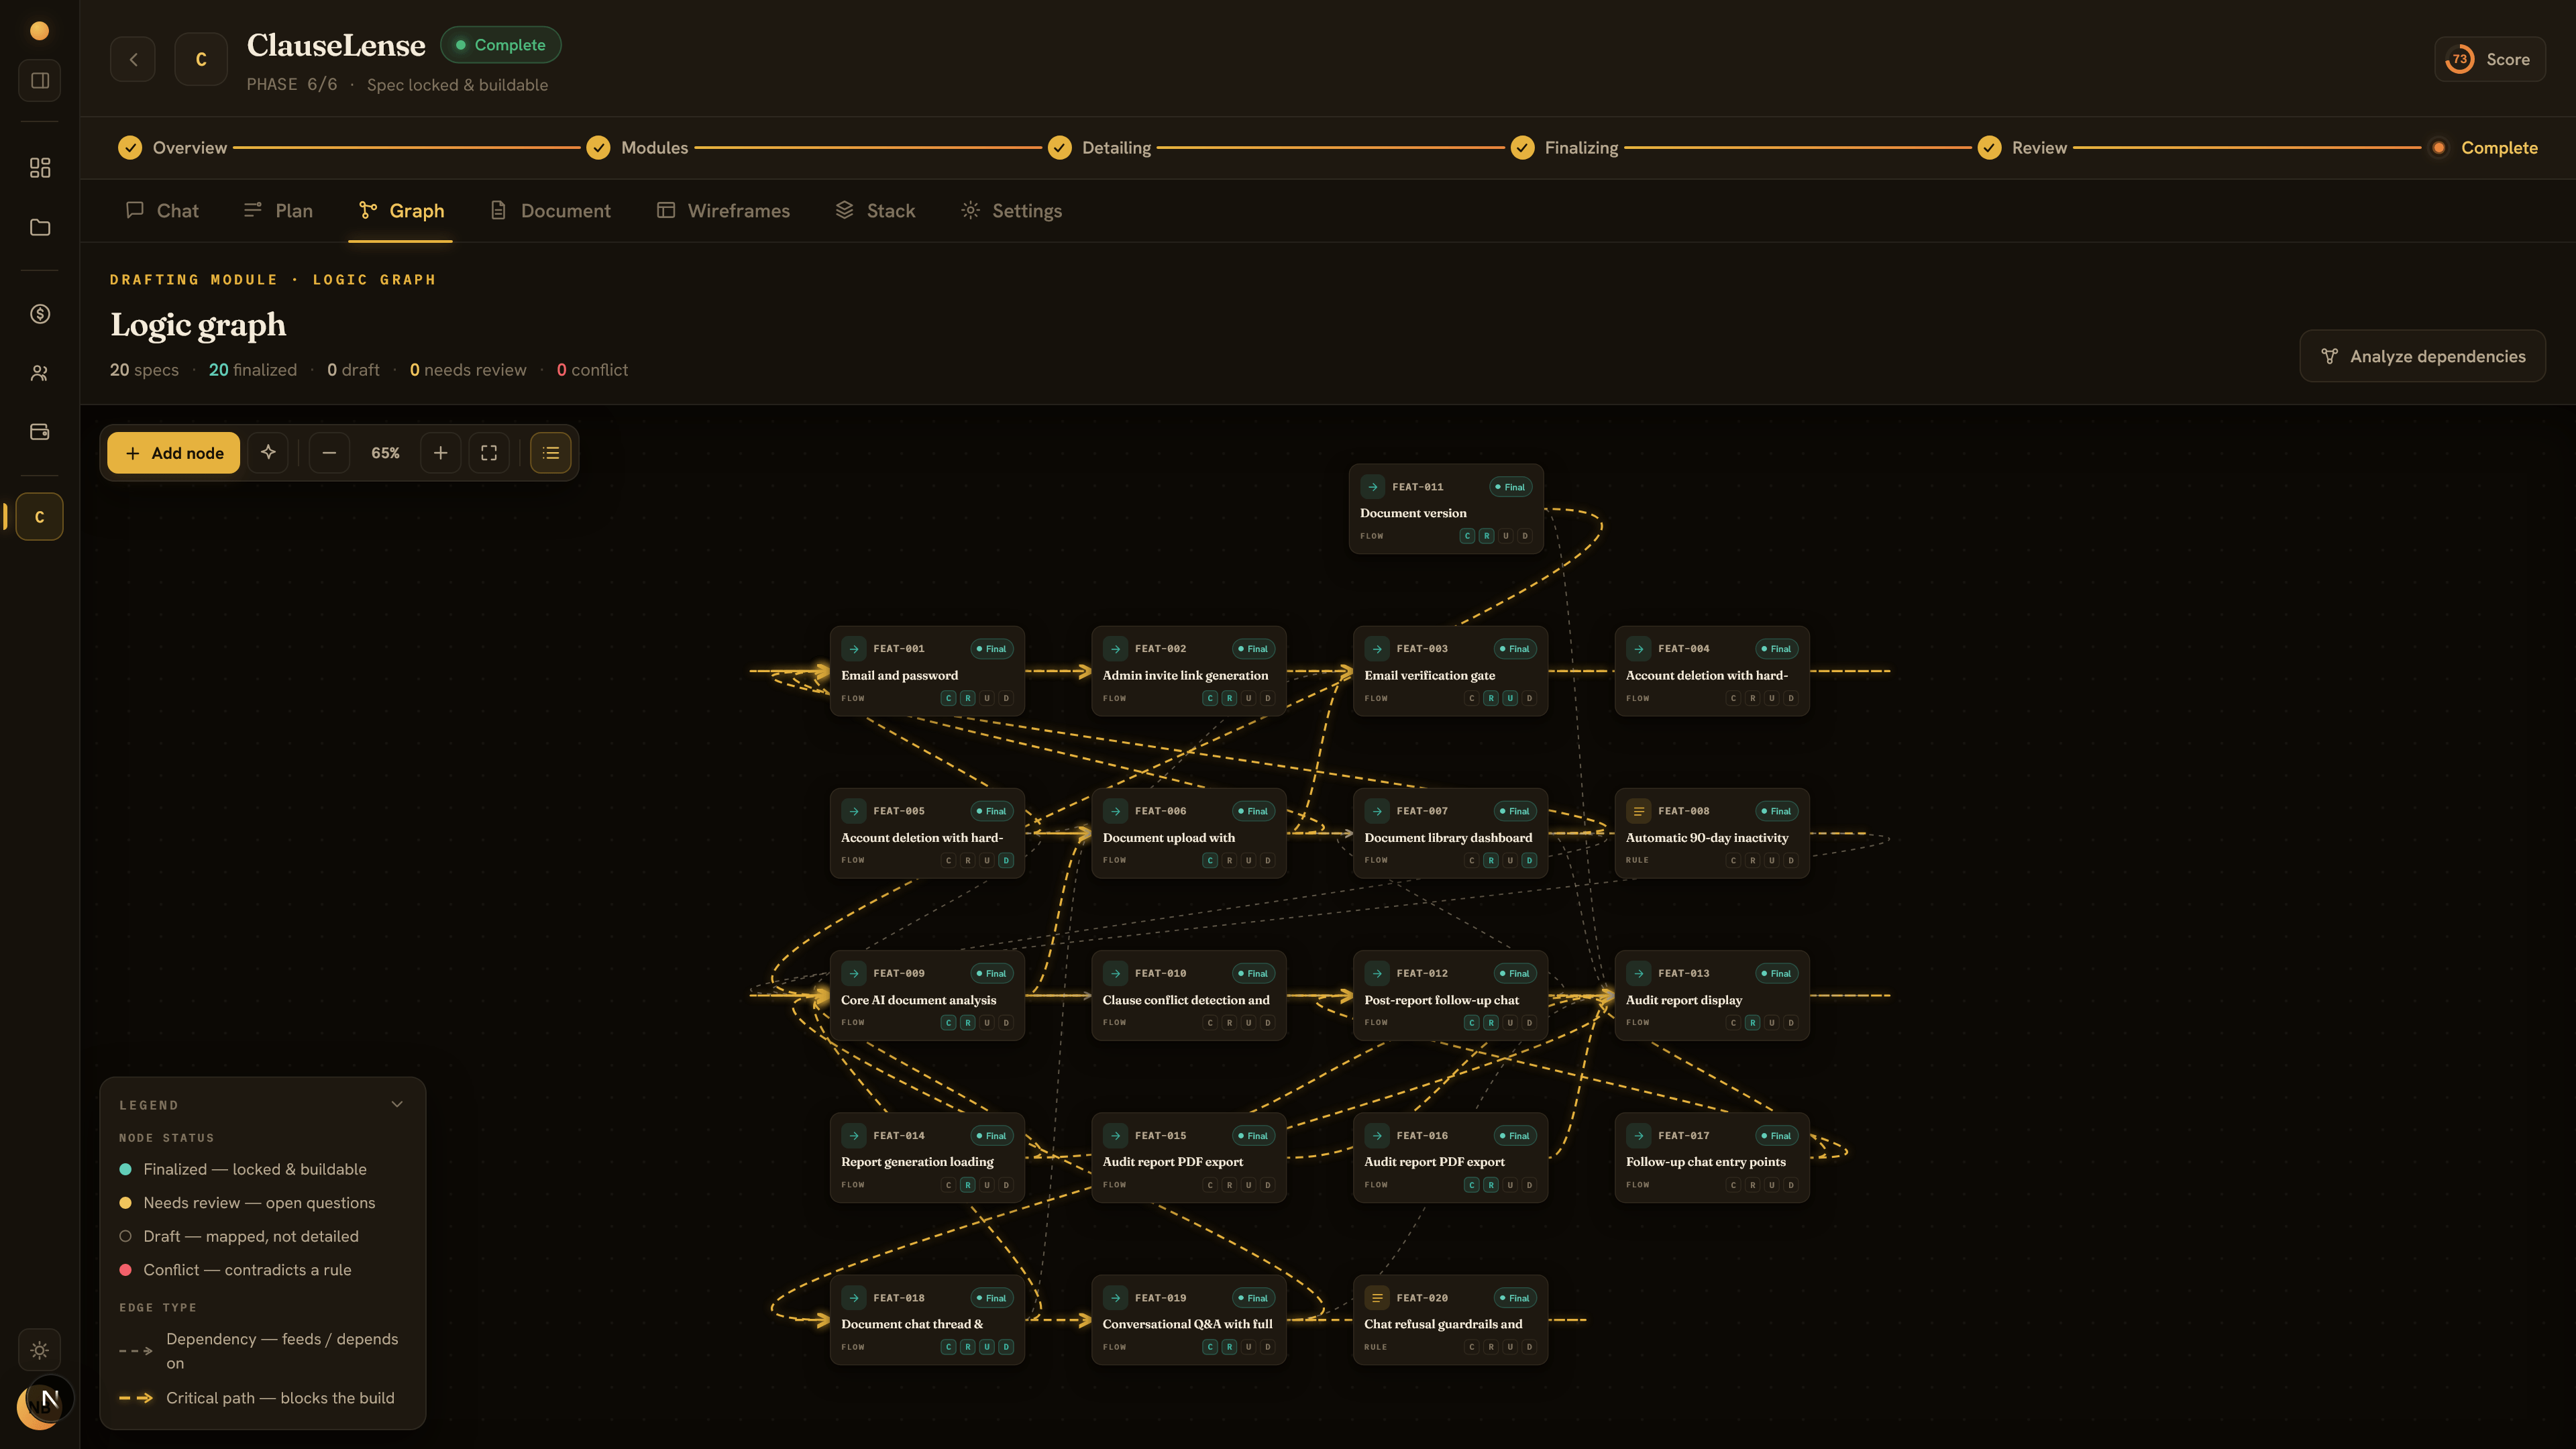2576x1449 pixels.
Task: Select the C project tile in sidebar
Action: coord(40,517)
